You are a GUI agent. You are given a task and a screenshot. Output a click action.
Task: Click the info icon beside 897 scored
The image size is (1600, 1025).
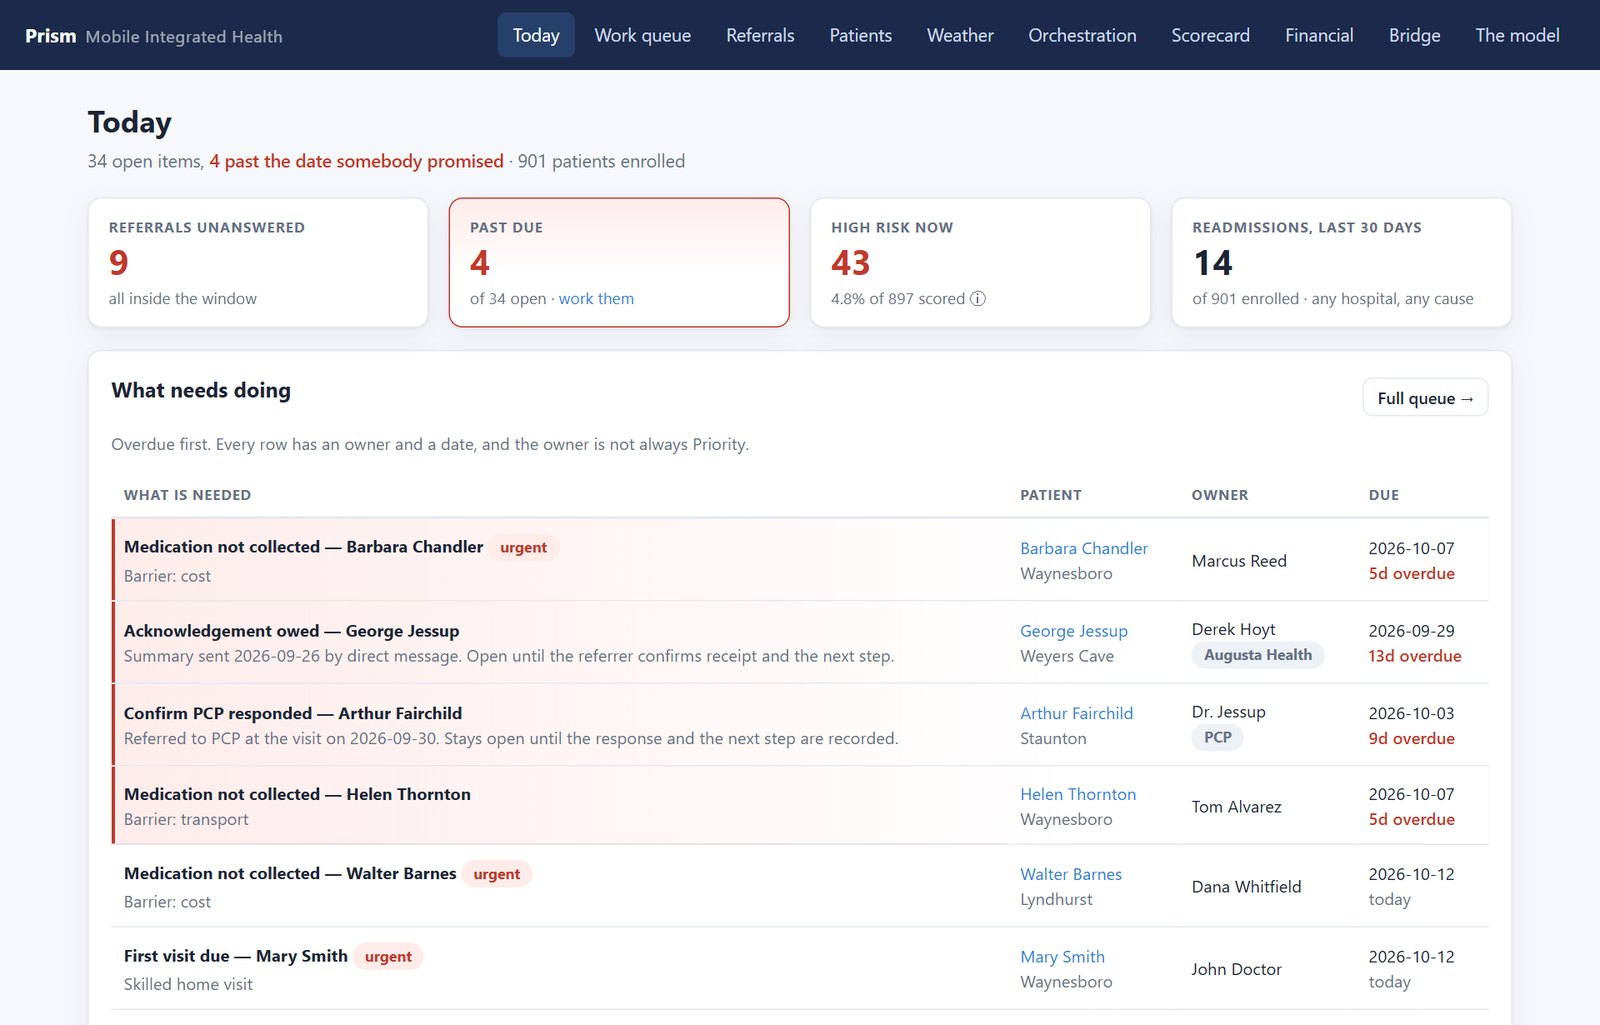pyautogui.click(x=978, y=299)
